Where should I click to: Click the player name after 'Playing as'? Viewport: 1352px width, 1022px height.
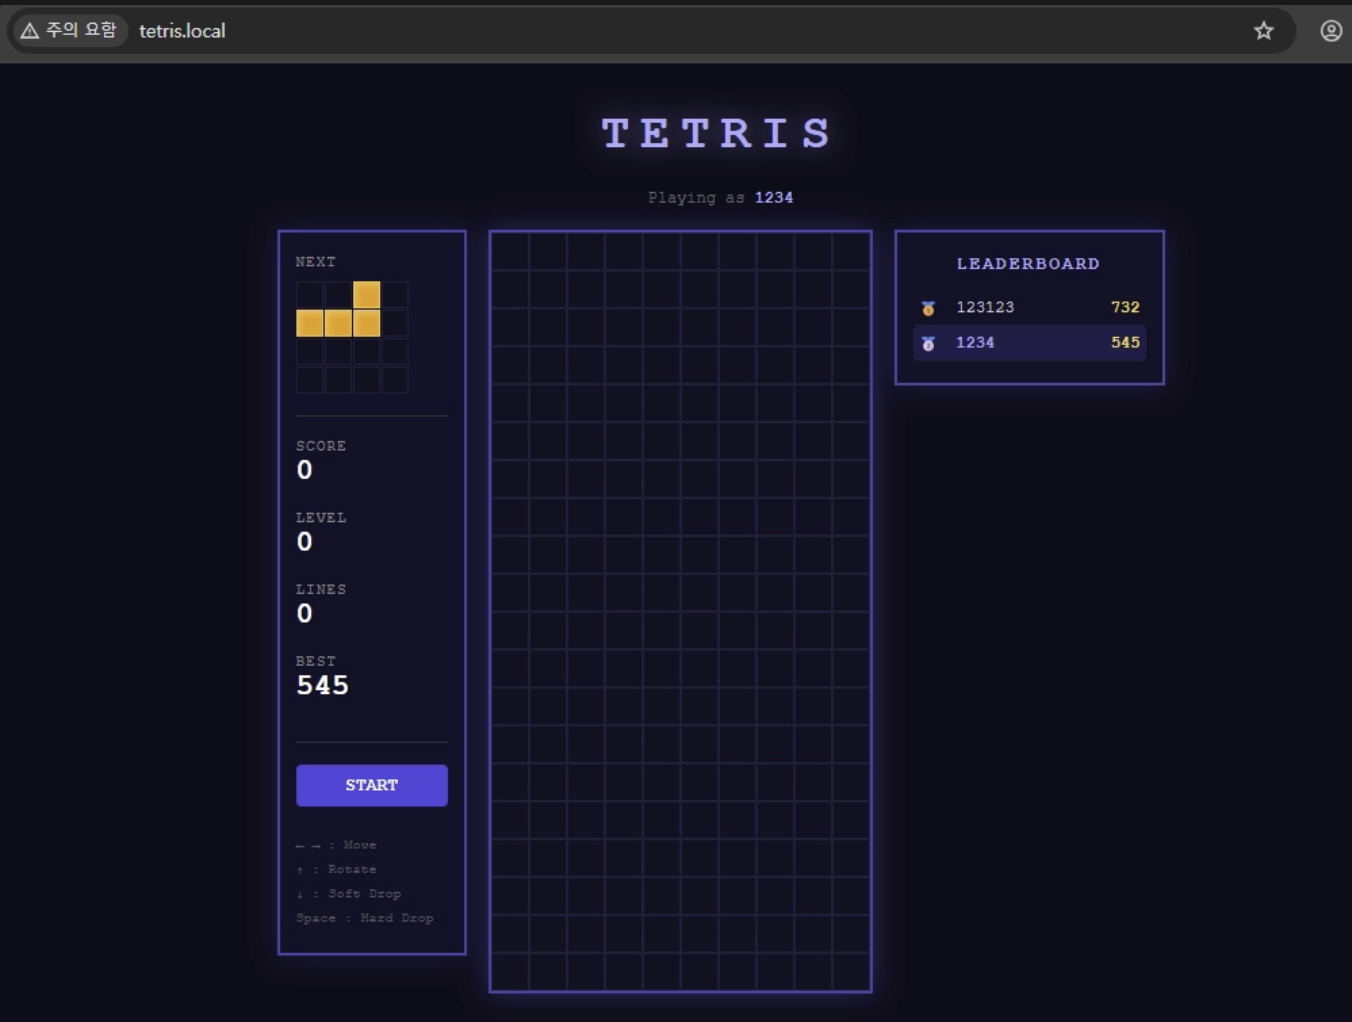click(773, 198)
